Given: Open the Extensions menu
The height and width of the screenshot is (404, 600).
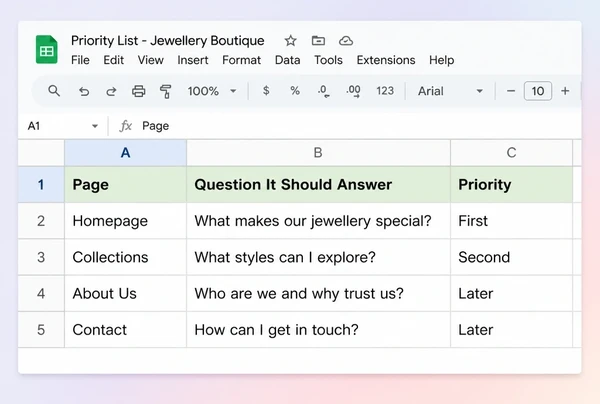Looking at the screenshot, I should 386,60.
